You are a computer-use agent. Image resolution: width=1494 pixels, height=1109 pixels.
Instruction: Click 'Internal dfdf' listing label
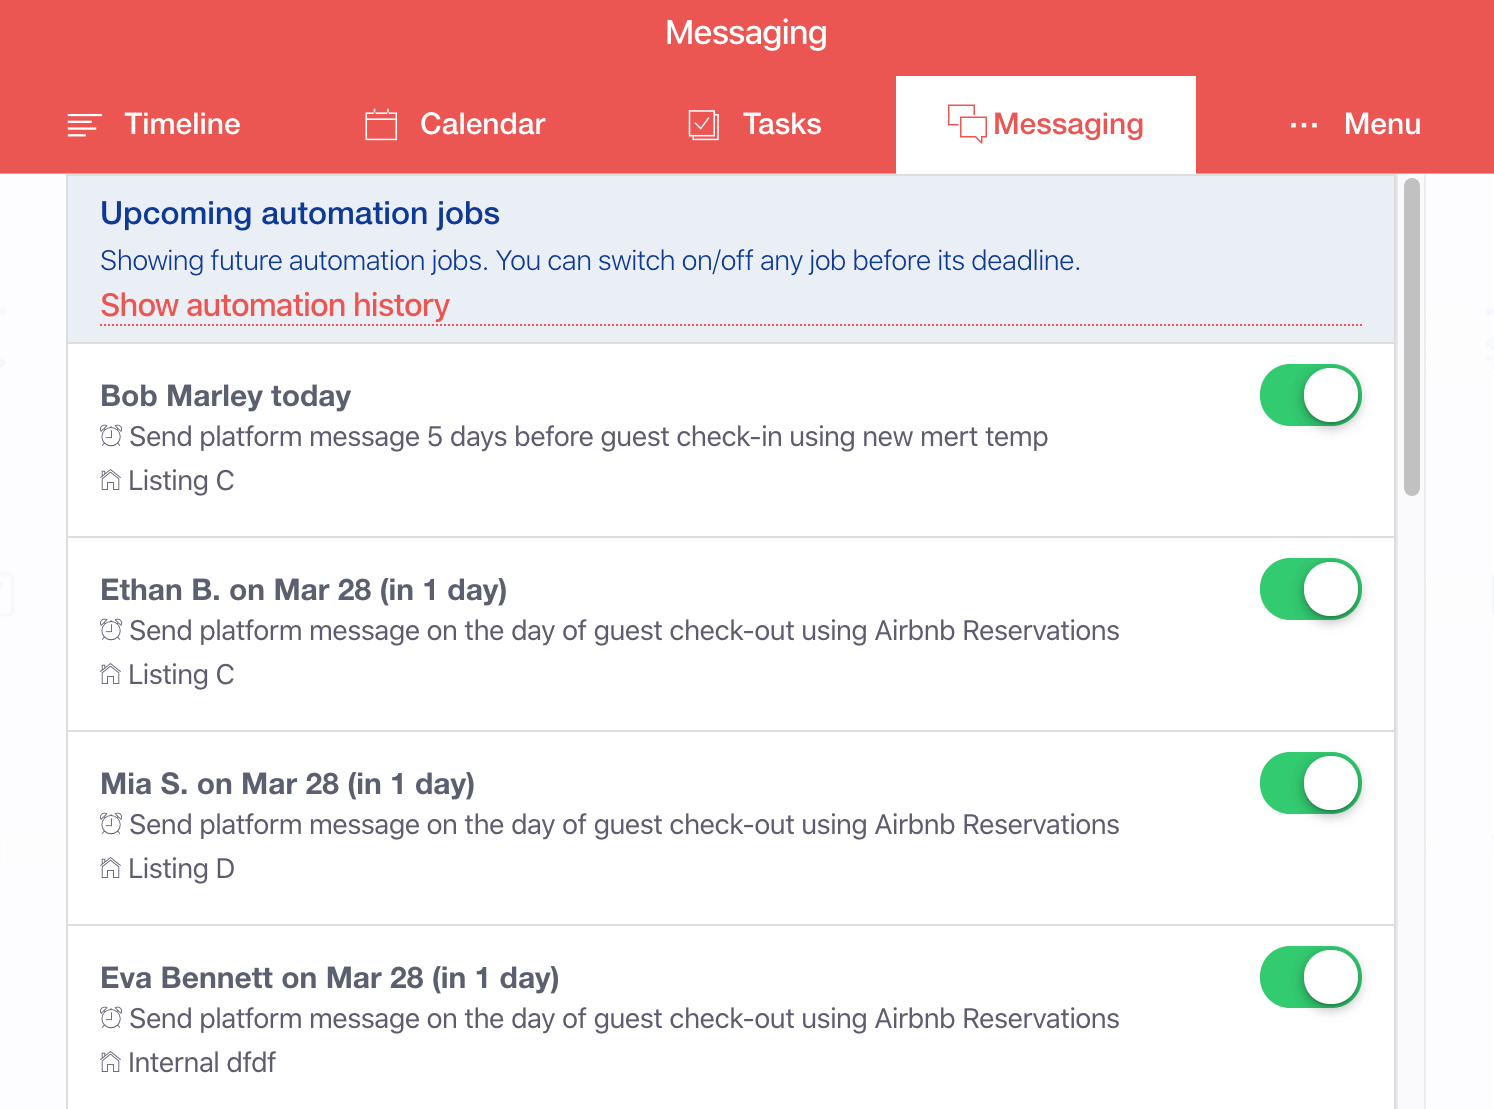tap(202, 1063)
